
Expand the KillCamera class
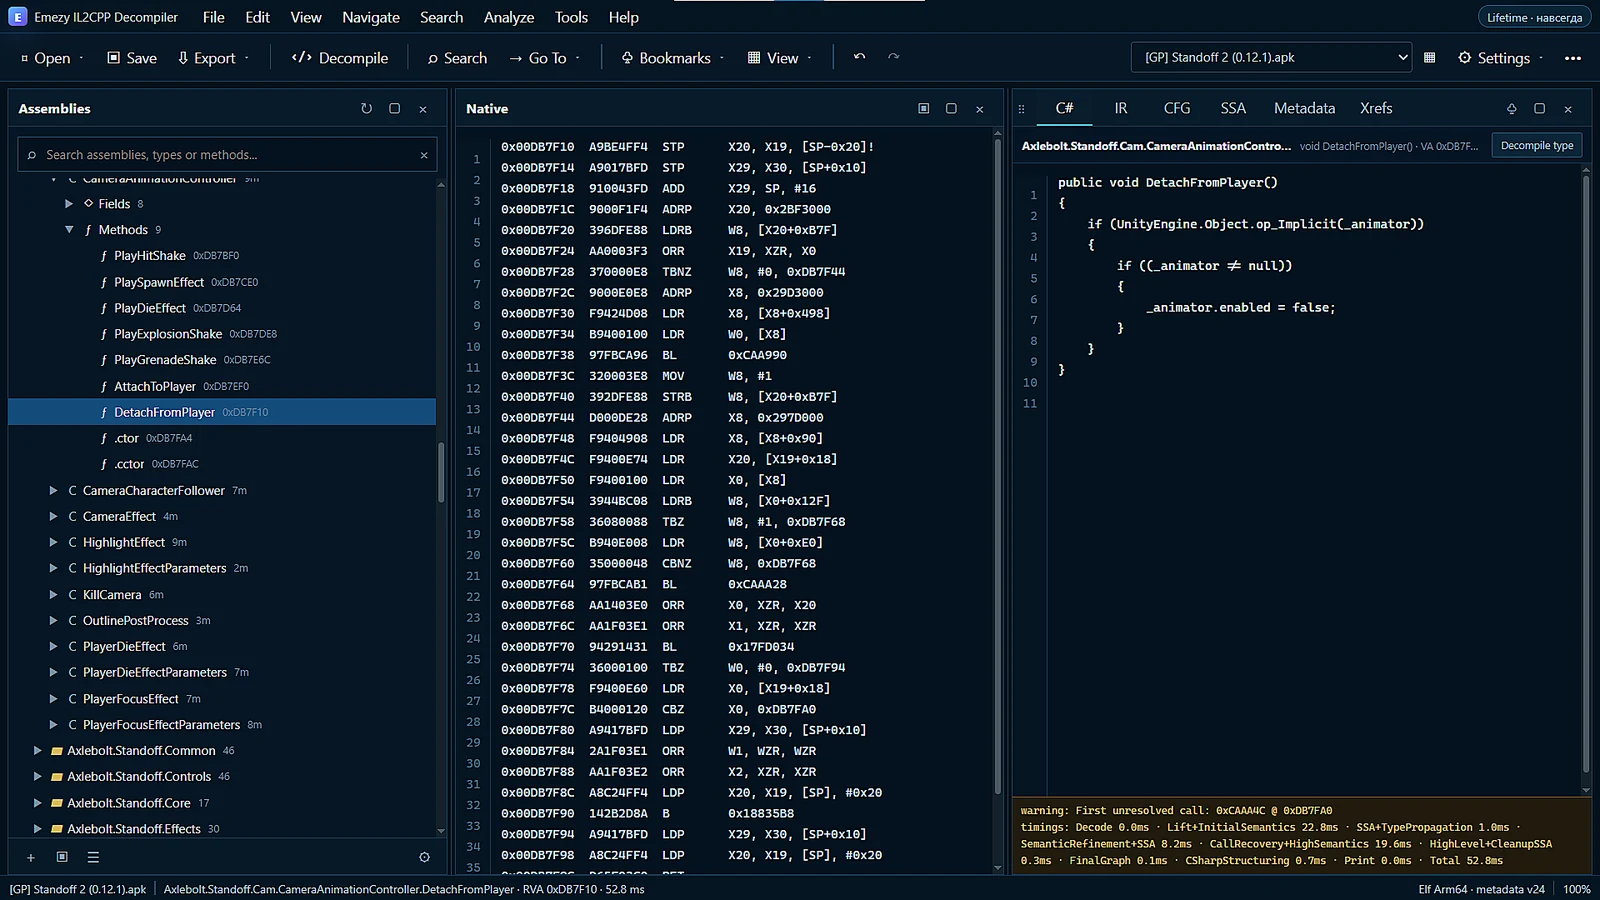[53, 595]
